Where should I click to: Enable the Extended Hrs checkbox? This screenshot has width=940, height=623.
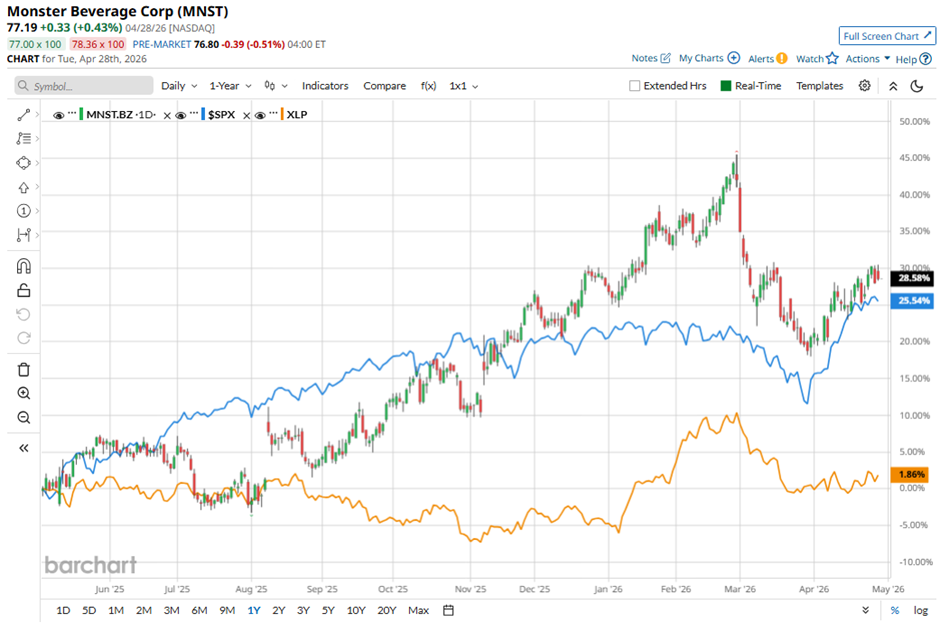click(x=634, y=86)
